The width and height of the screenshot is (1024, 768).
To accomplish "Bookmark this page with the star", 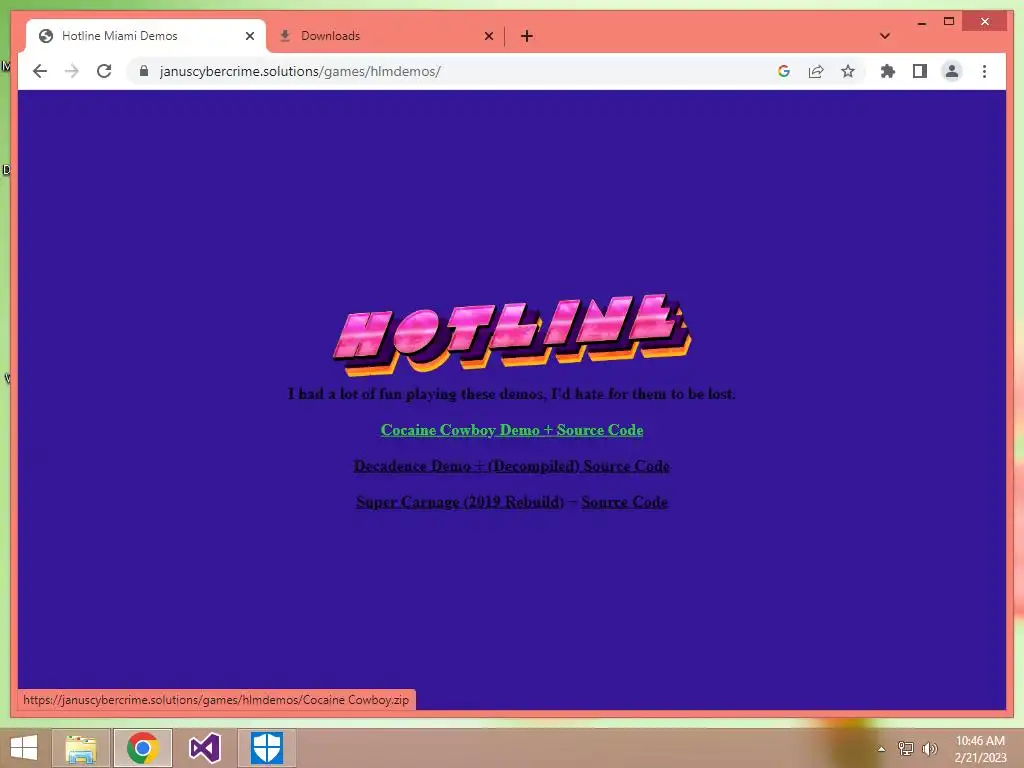I will (x=848, y=71).
